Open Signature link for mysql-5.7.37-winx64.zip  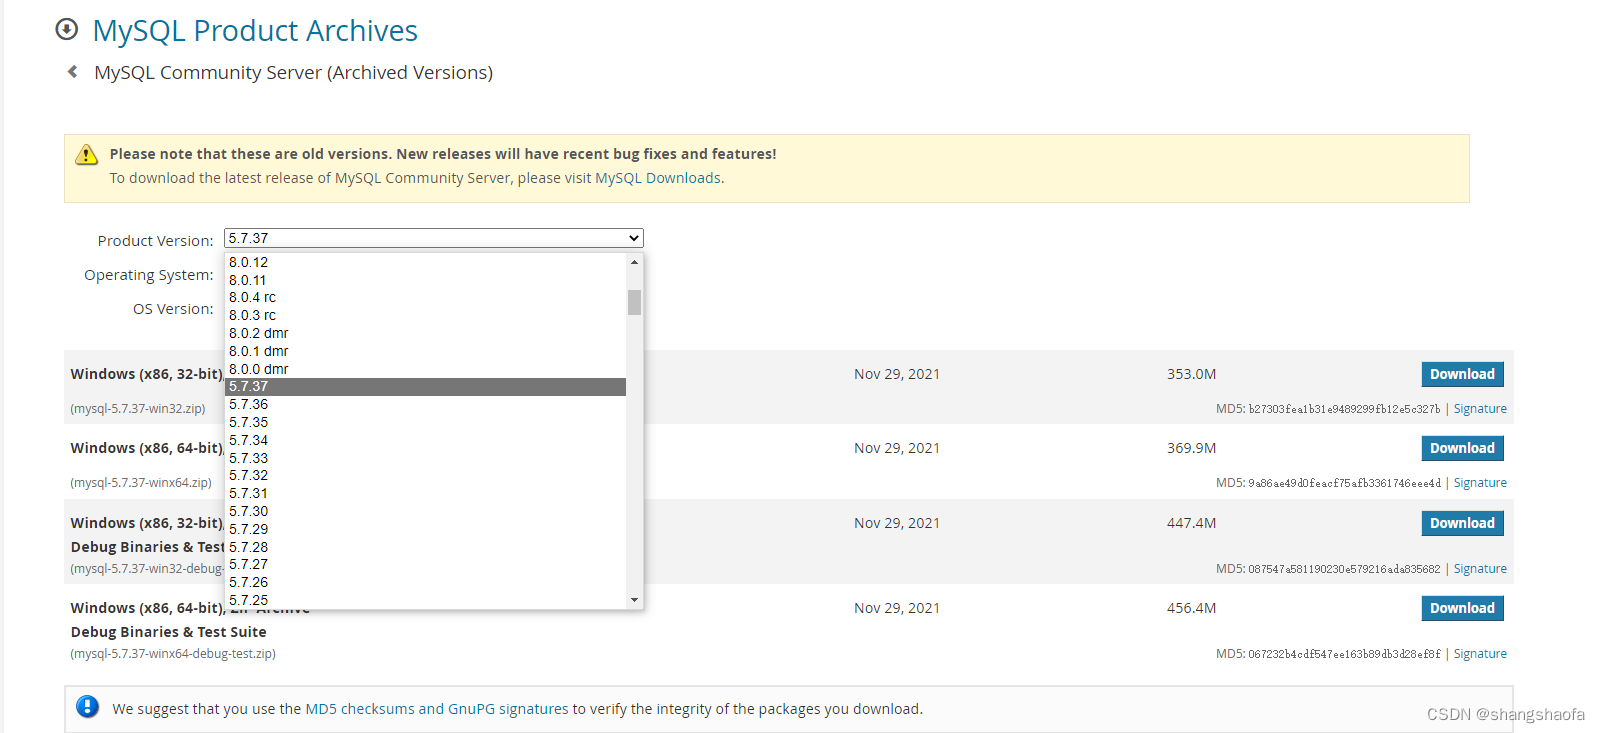[1480, 483]
